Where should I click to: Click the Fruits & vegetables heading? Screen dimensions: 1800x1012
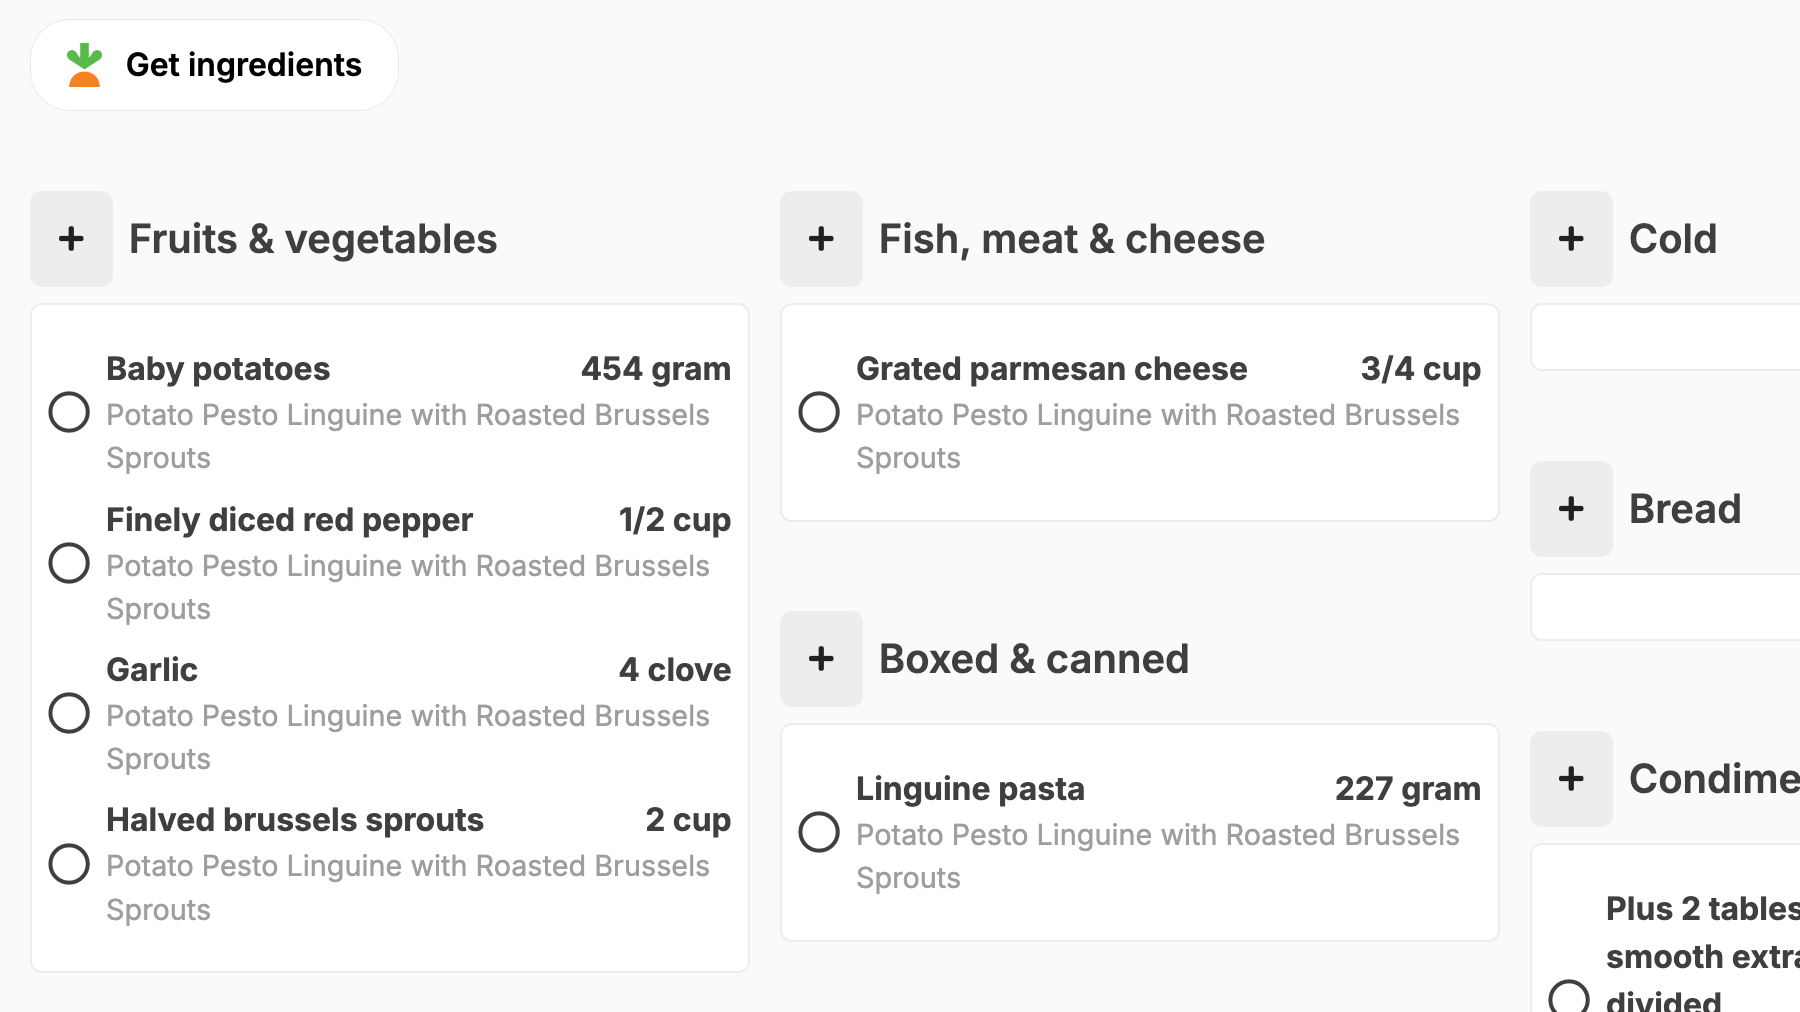(313, 239)
